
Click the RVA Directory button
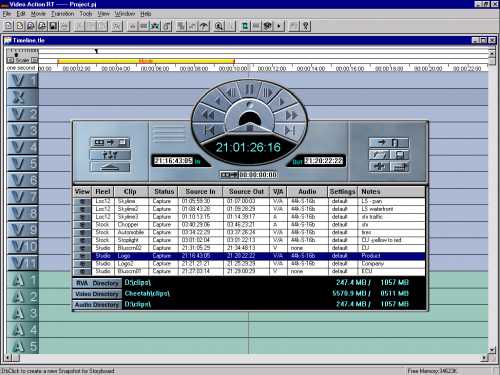(97, 283)
